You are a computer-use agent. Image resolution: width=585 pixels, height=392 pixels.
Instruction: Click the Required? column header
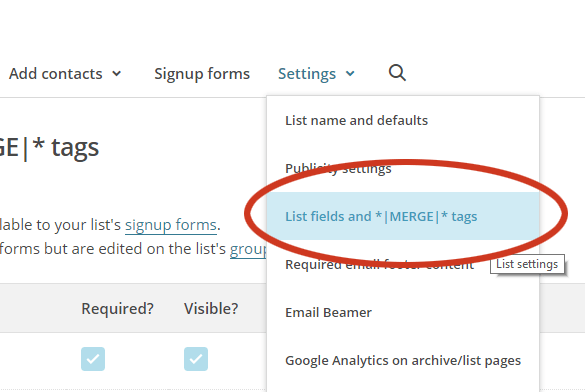[x=118, y=308]
